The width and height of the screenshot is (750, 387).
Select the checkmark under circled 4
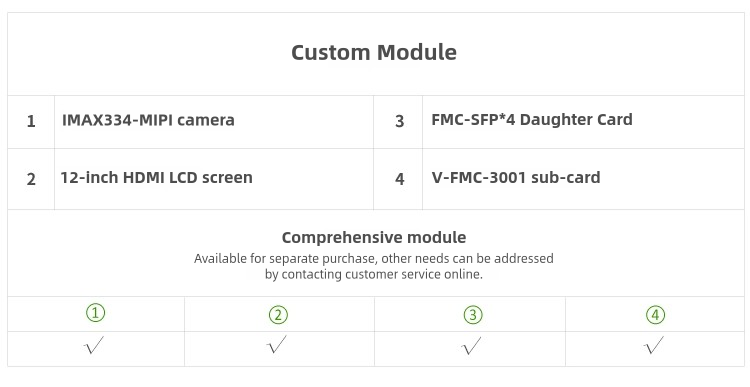[654, 345]
